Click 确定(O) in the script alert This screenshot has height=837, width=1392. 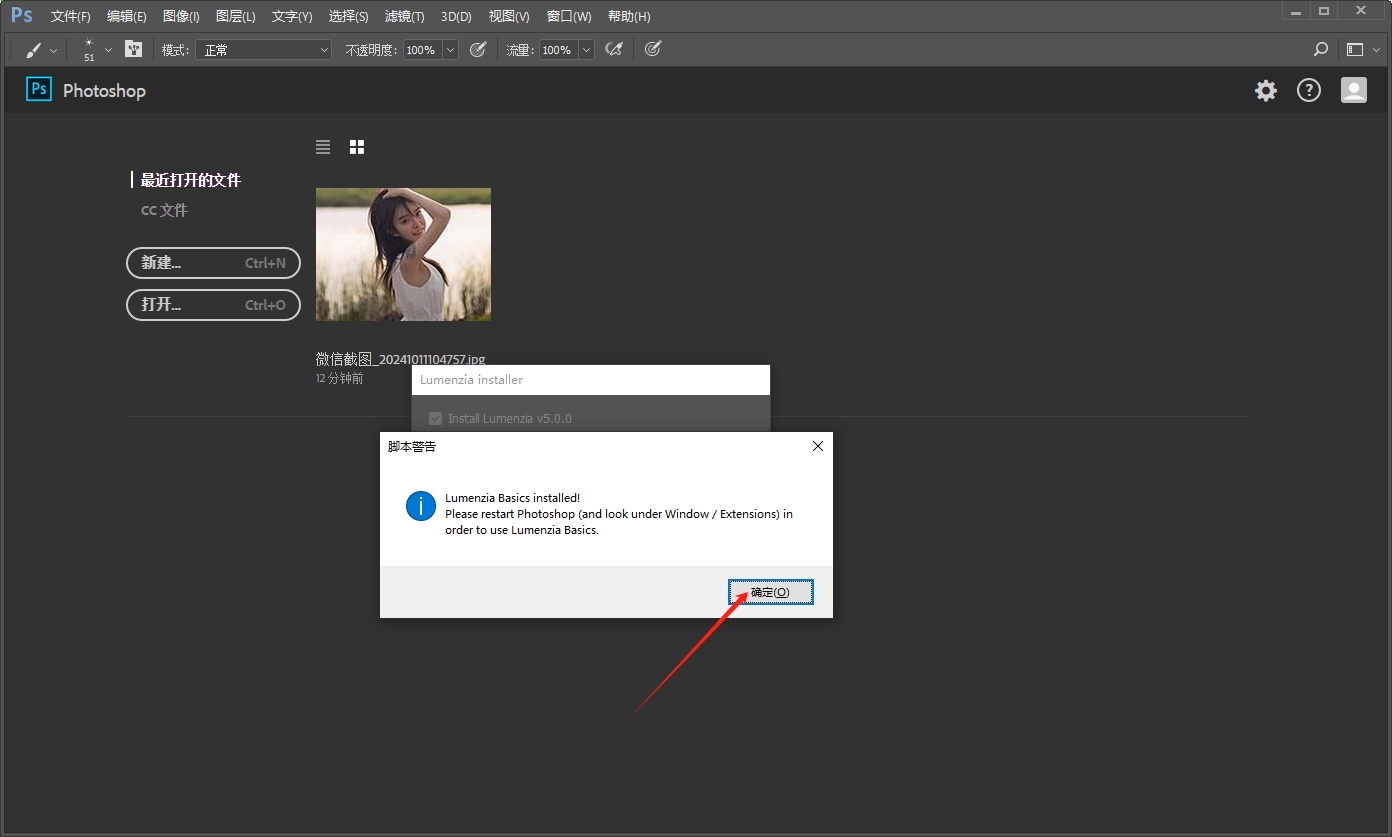tap(770, 592)
